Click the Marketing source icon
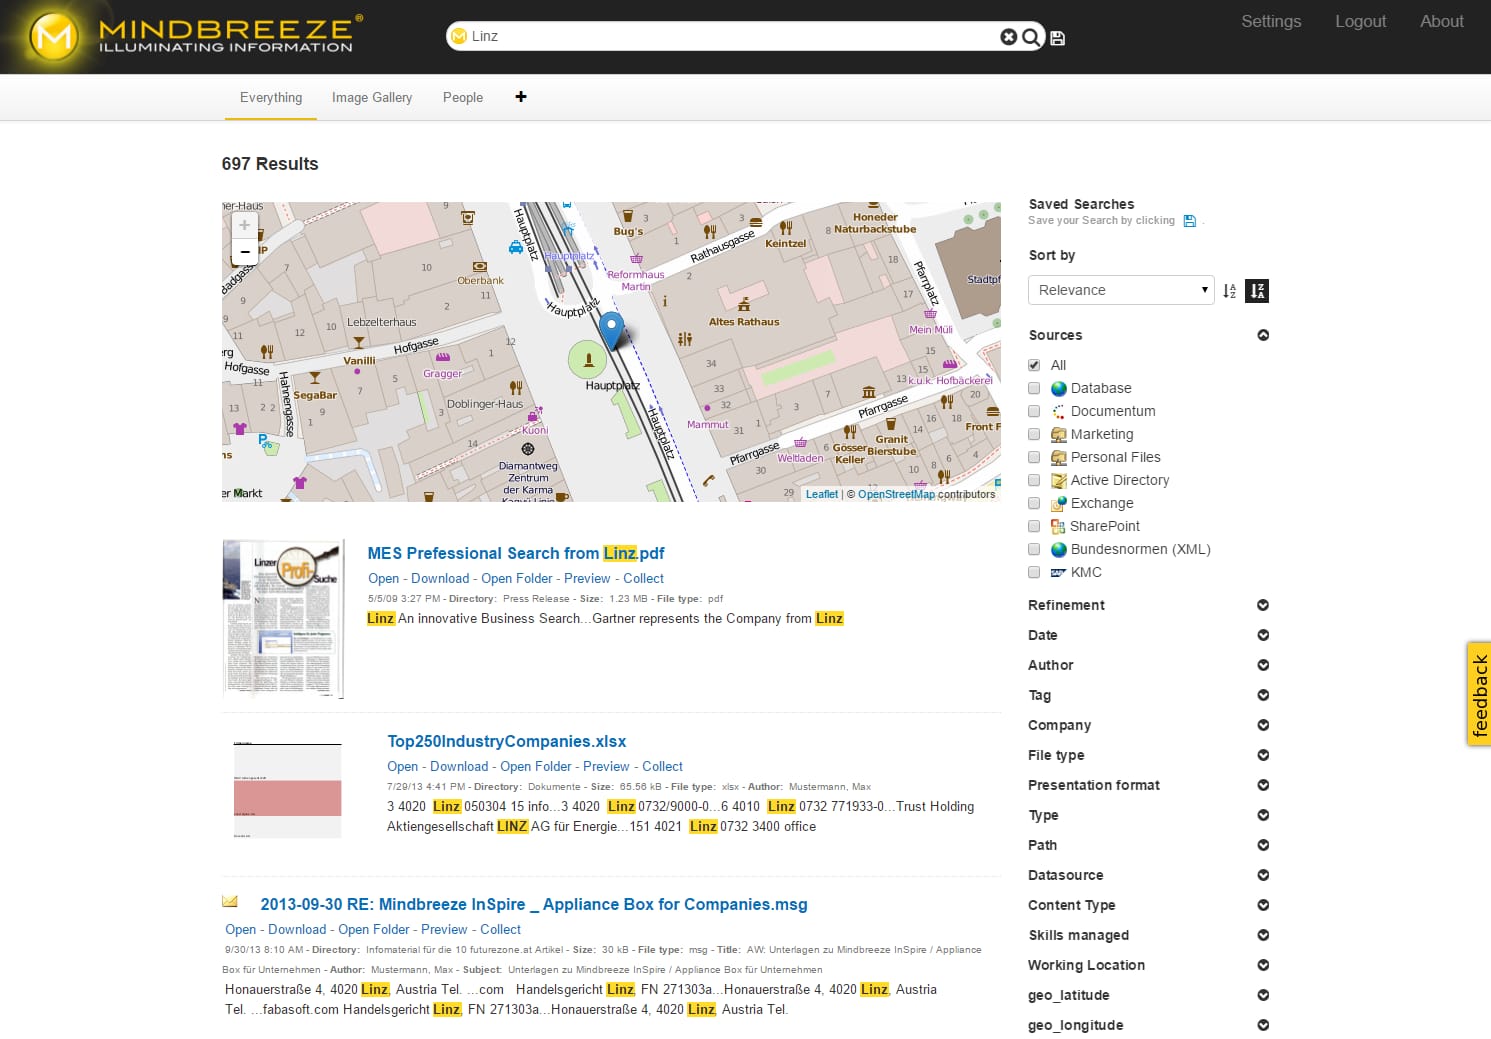The image size is (1491, 1039). (1059, 435)
